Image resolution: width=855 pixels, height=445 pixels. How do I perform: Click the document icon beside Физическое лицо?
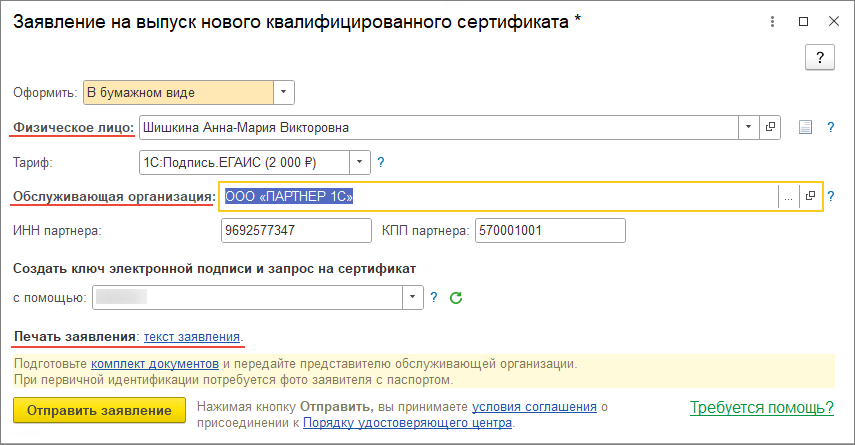click(805, 127)
